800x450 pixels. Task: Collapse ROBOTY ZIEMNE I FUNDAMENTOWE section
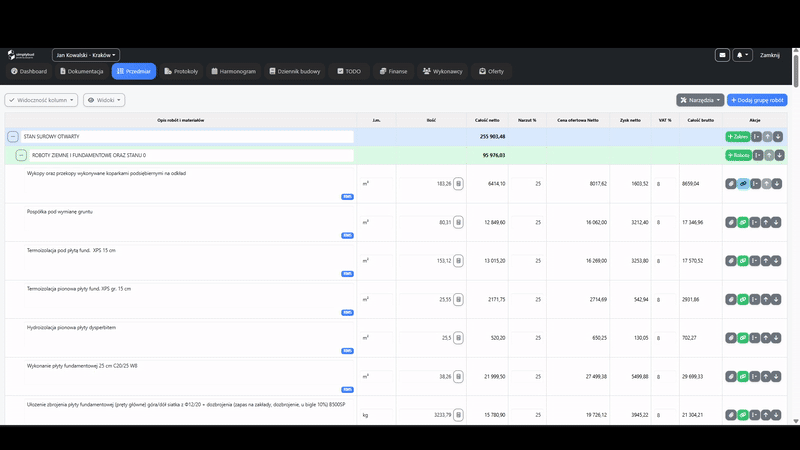(21, 155)
